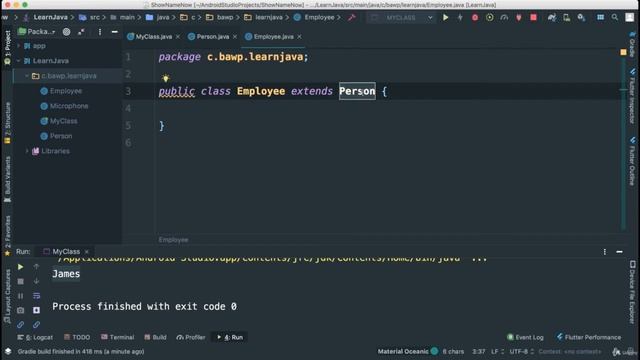Open the AVD Manager device icon
Viewport: 640px width, 360px height.
(567, 18)
